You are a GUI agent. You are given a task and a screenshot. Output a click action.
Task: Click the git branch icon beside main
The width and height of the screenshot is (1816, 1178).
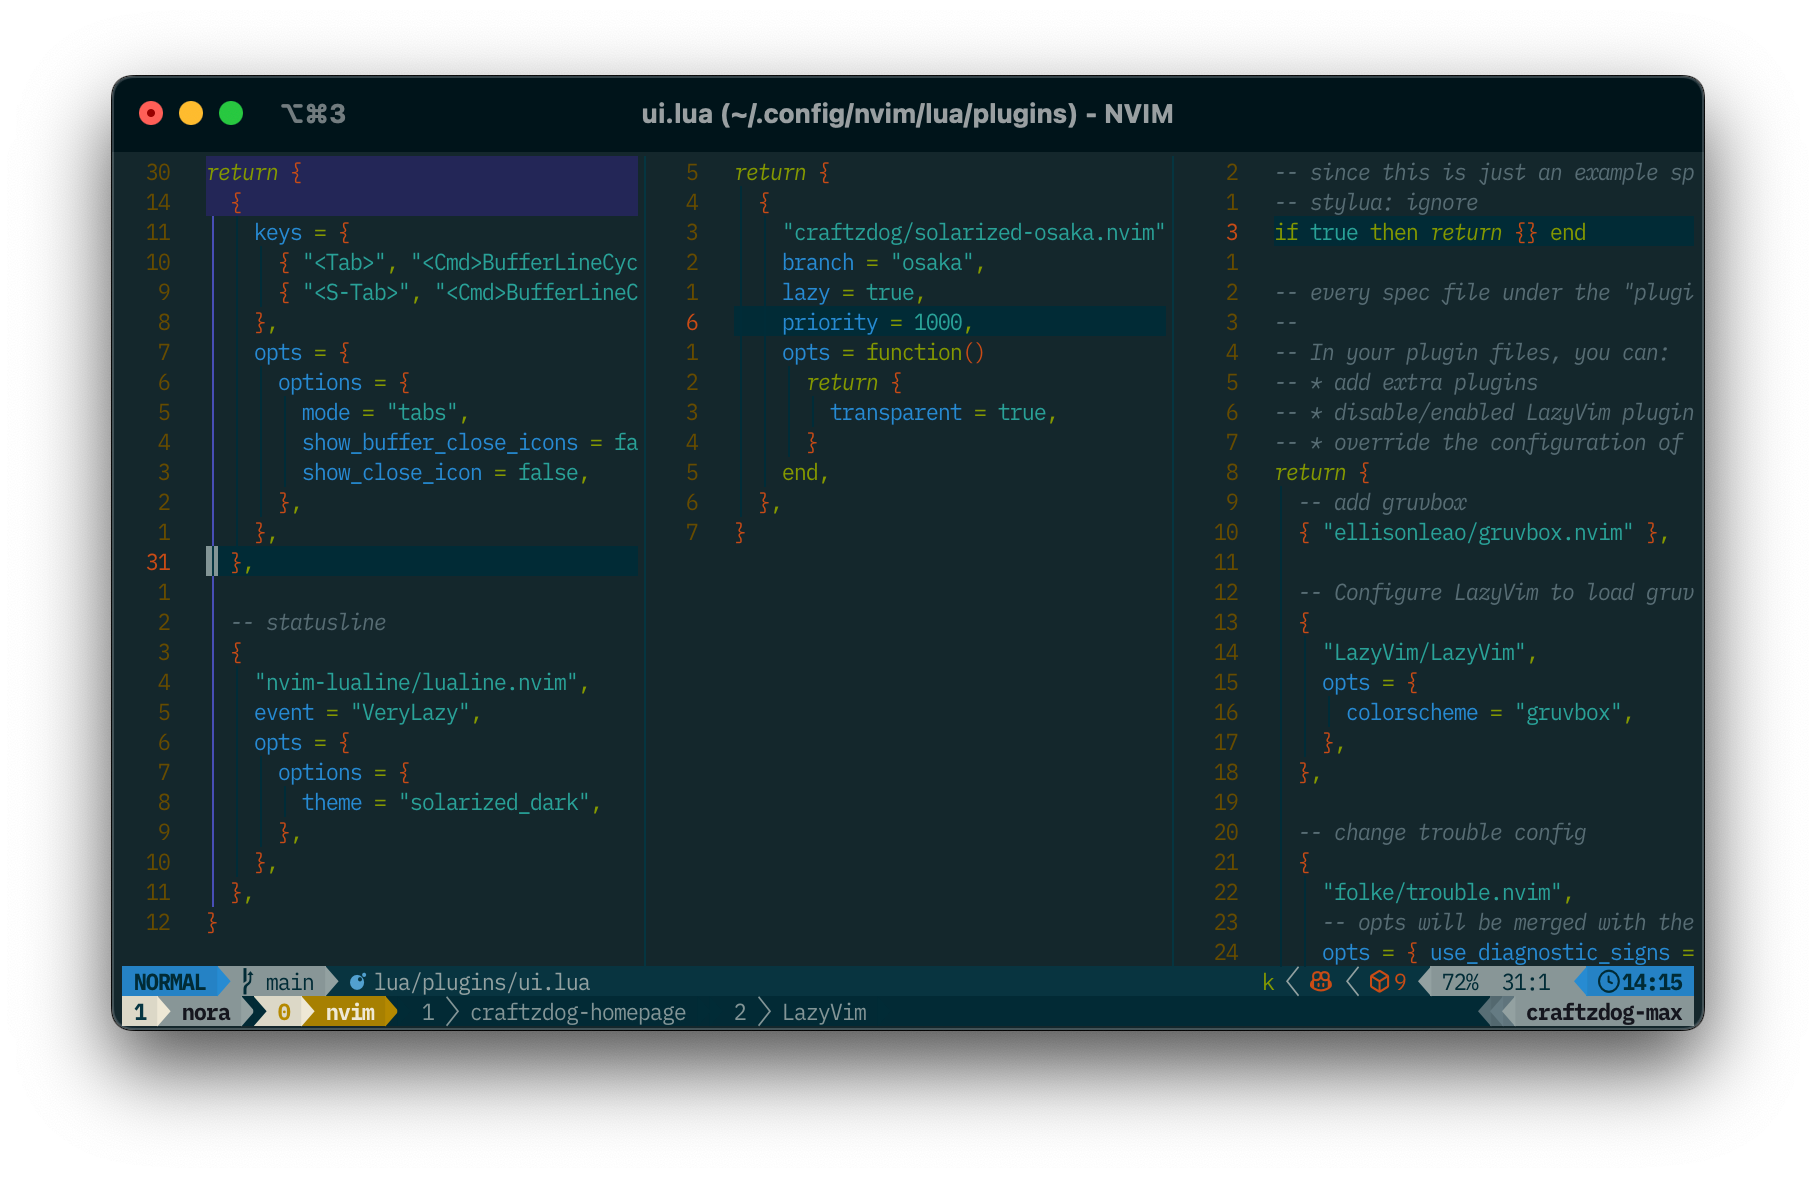click(x=248, y=982)
